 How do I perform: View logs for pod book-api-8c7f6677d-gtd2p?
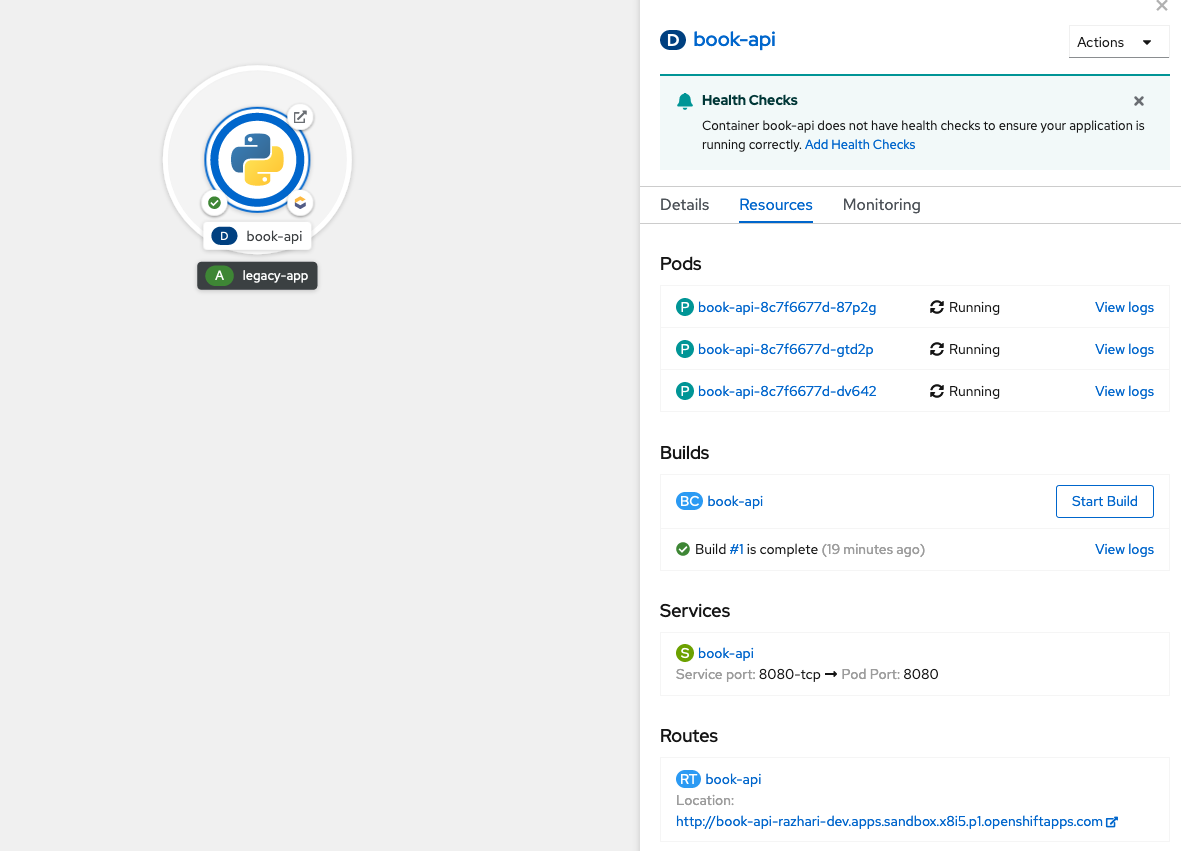(1124, 350)
